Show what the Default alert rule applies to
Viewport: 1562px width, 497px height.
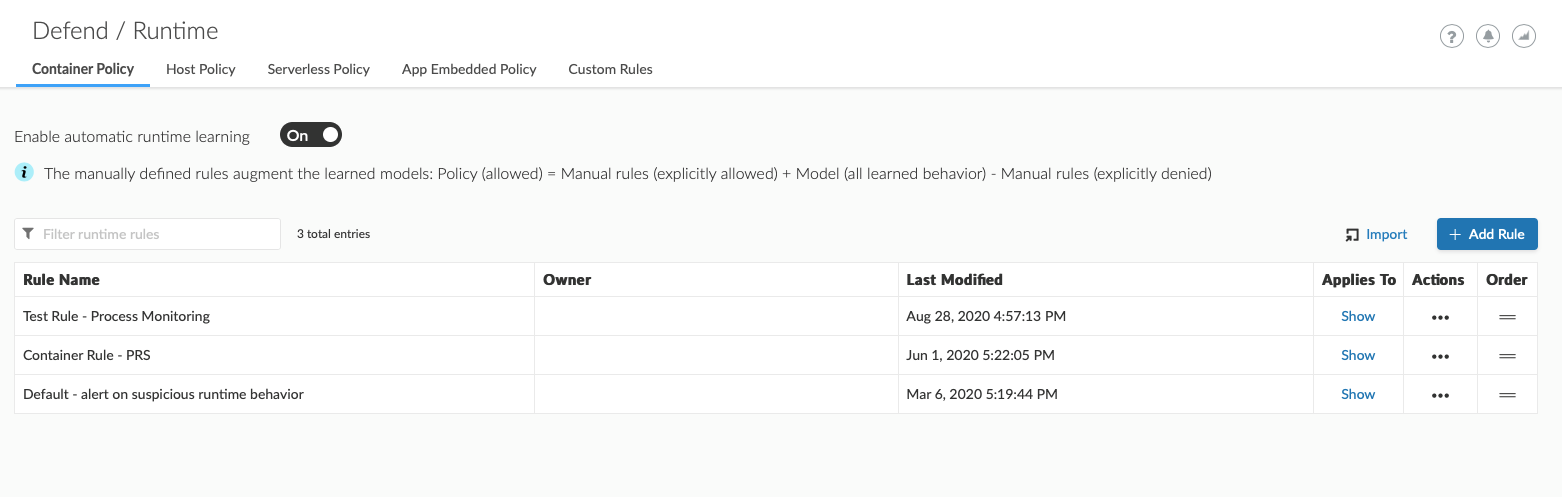1358,394
